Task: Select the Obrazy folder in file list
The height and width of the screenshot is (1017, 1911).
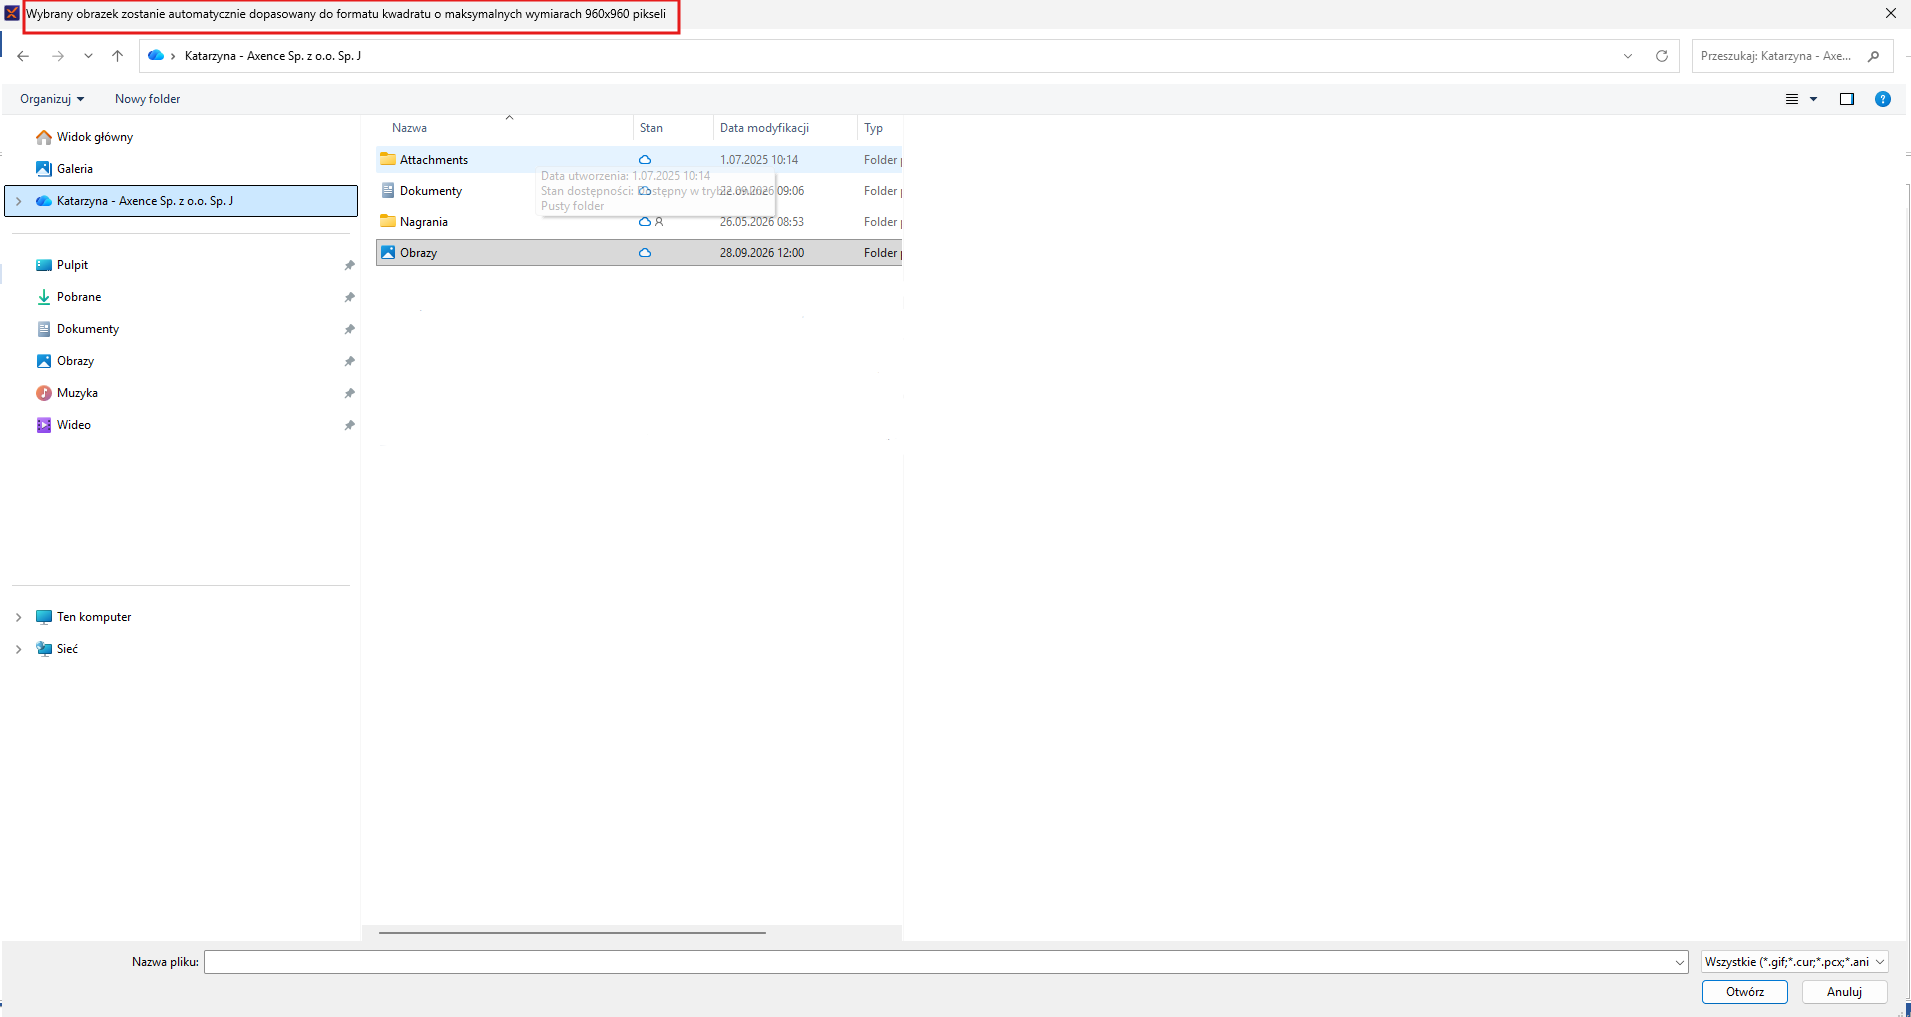Action: pos(639,253)
